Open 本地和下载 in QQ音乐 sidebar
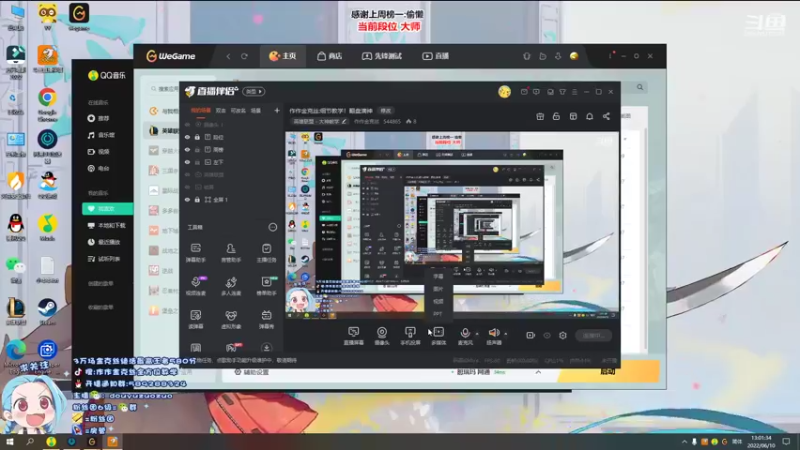 point(107,226)
